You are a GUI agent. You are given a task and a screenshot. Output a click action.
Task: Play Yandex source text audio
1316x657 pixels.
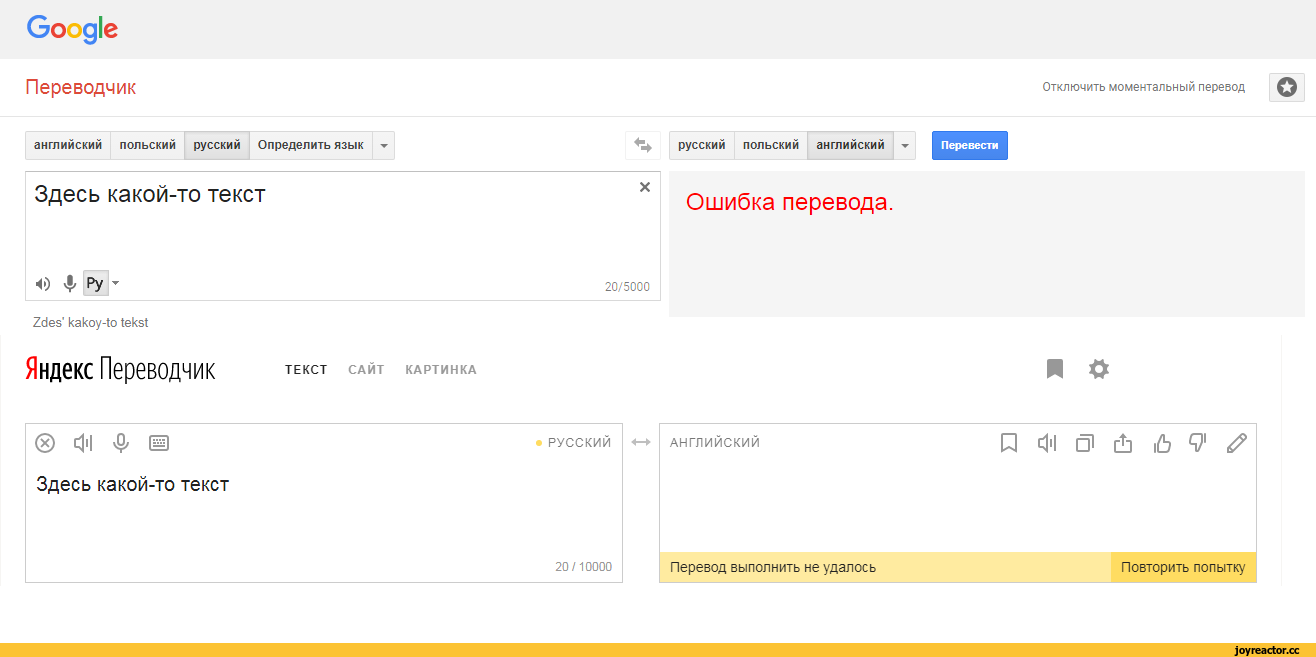point(83,443)
